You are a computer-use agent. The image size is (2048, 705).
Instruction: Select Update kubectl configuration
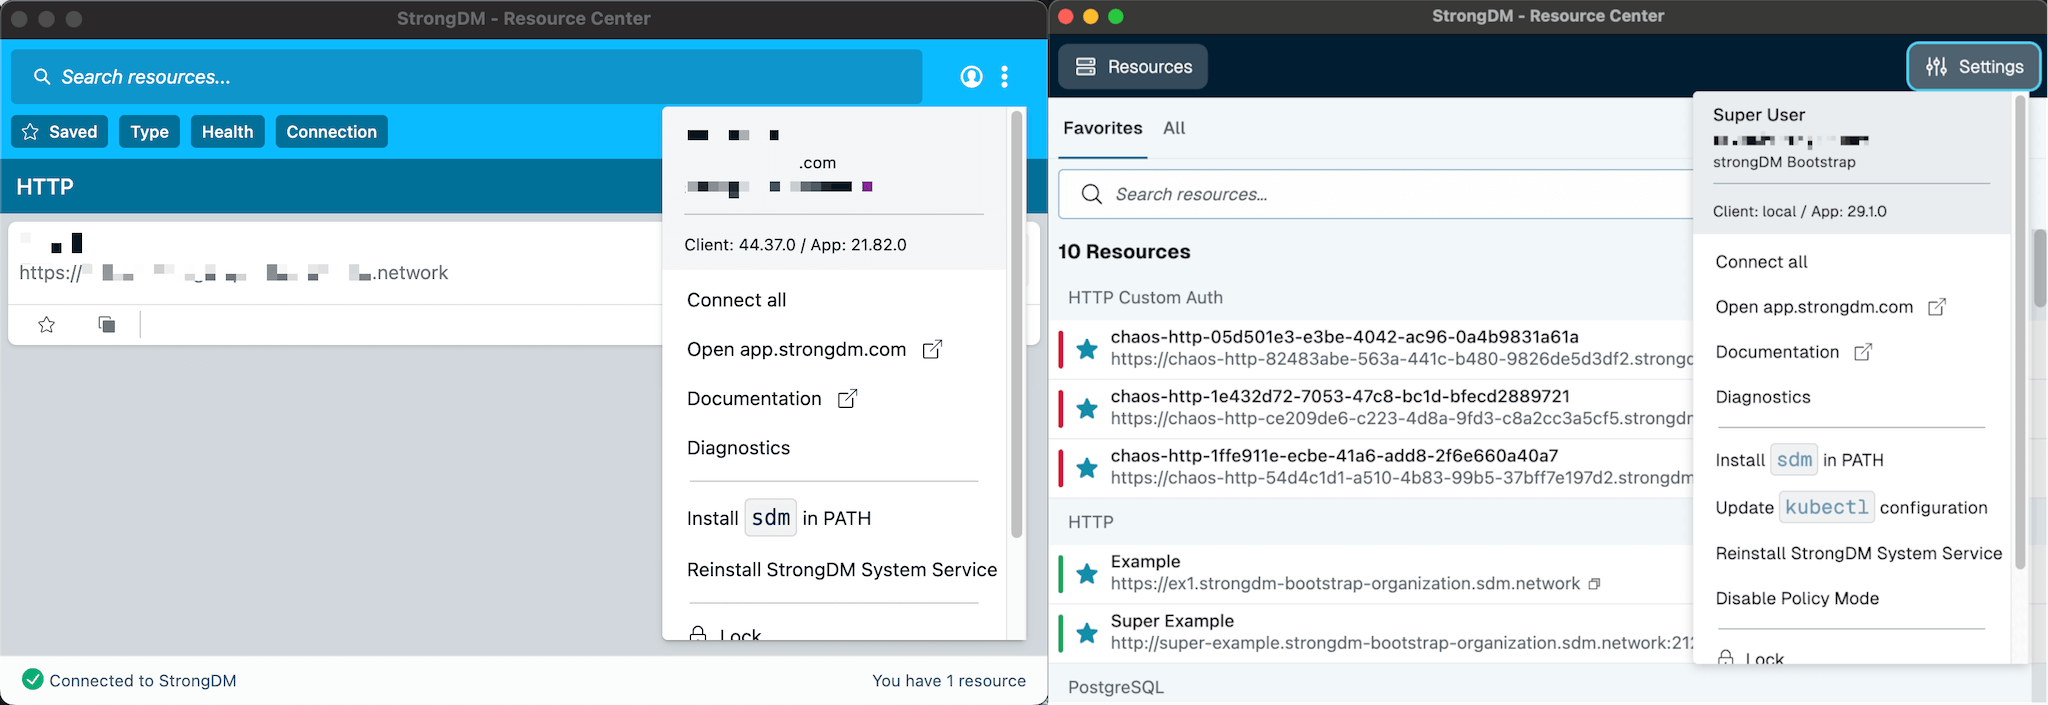coord(1852,508)
